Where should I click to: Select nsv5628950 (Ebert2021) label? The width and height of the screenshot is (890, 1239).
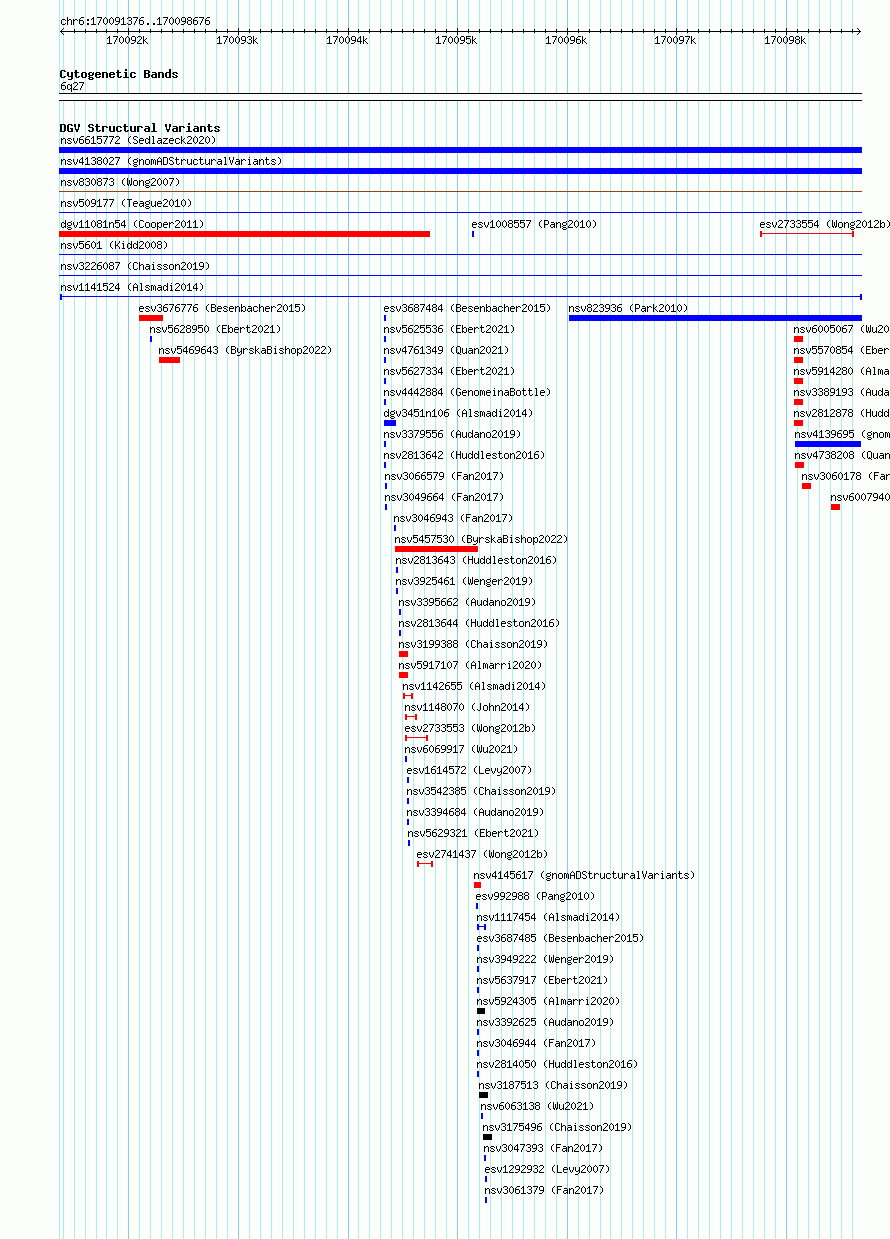click(215, 329)
